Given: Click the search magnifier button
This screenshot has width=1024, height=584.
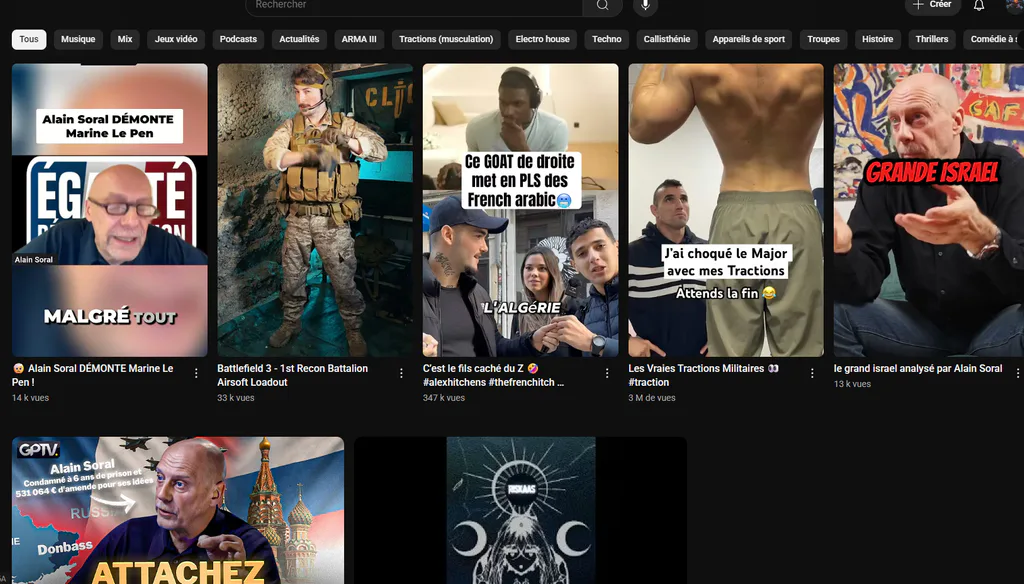Looking at the screenshot, I should tap(602, 6).
